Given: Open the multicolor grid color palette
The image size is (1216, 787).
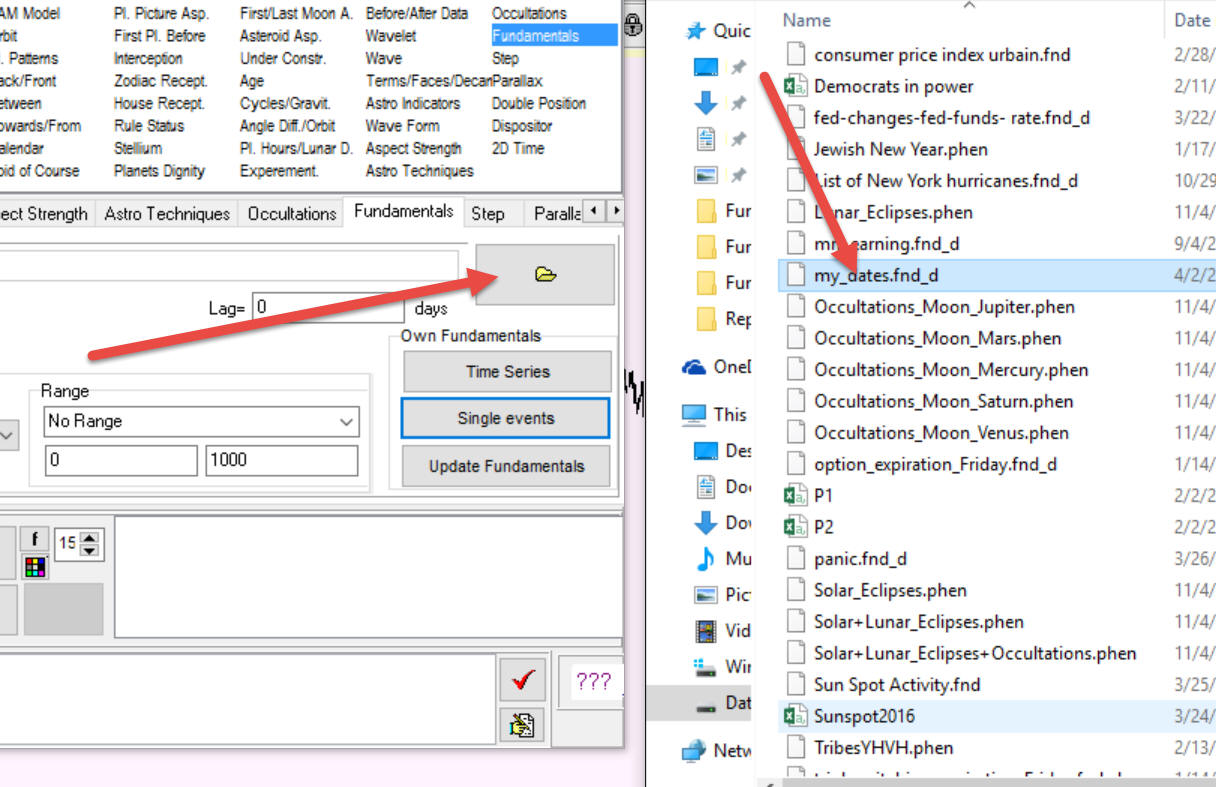Looking at the screenshot, I should [x=35, y=567].
